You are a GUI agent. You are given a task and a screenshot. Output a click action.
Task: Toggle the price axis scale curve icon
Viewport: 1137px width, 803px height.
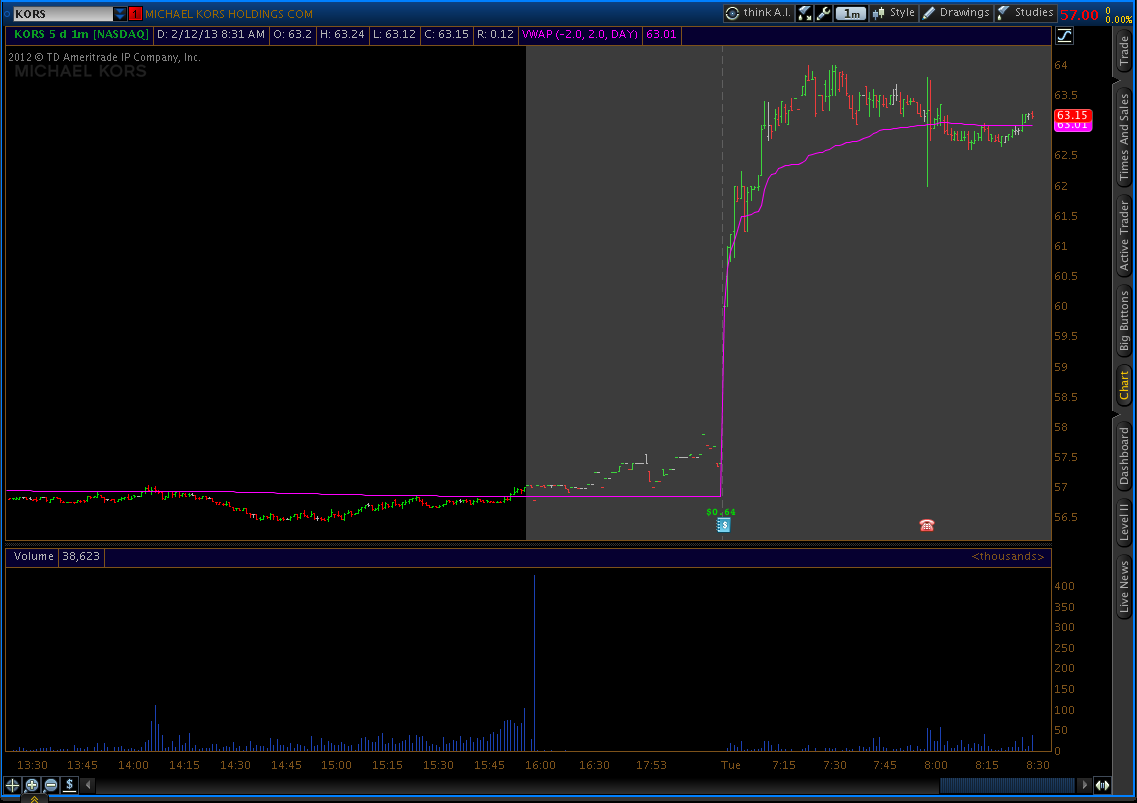(1064, 36)
